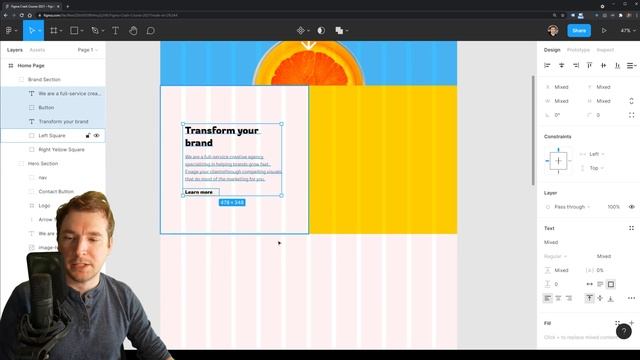Image resolution: width=640 pixels, height=360 pixels.
Task: Set text align right
Action: [x=569, y=298]
